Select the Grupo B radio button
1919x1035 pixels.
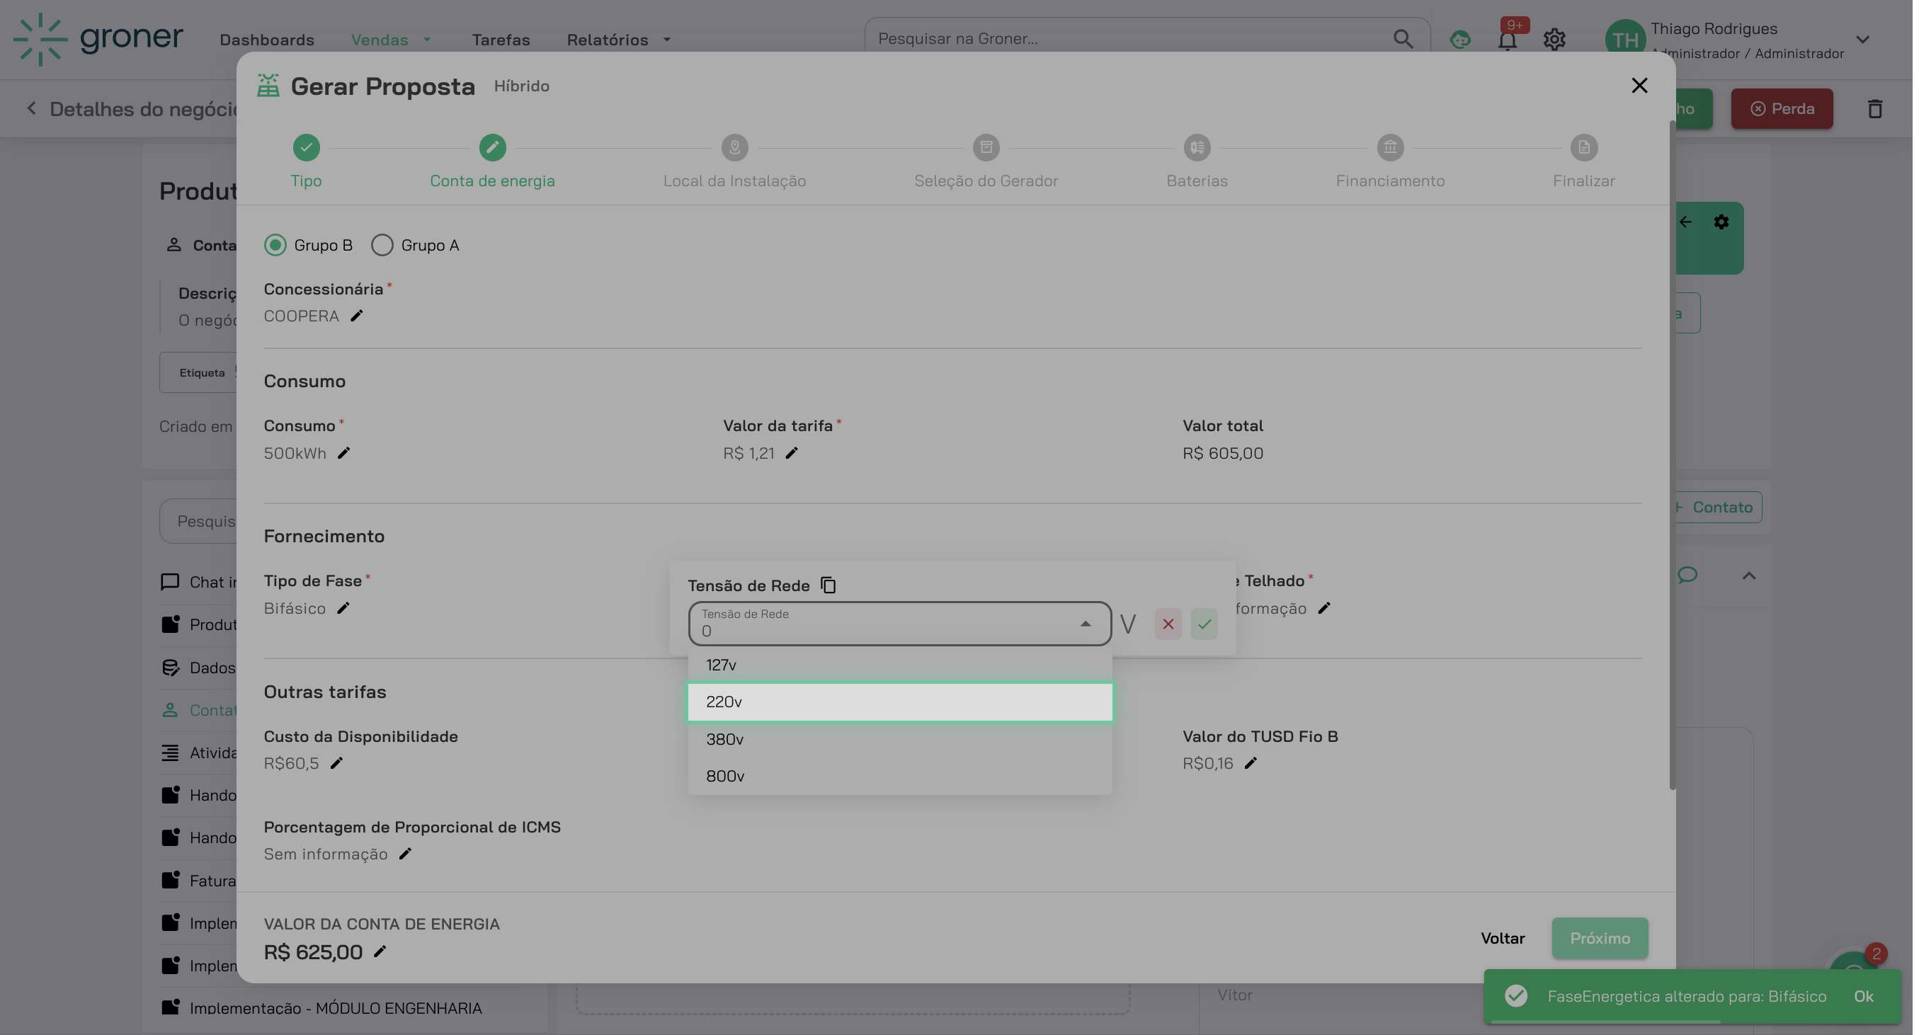coord(274,245)
